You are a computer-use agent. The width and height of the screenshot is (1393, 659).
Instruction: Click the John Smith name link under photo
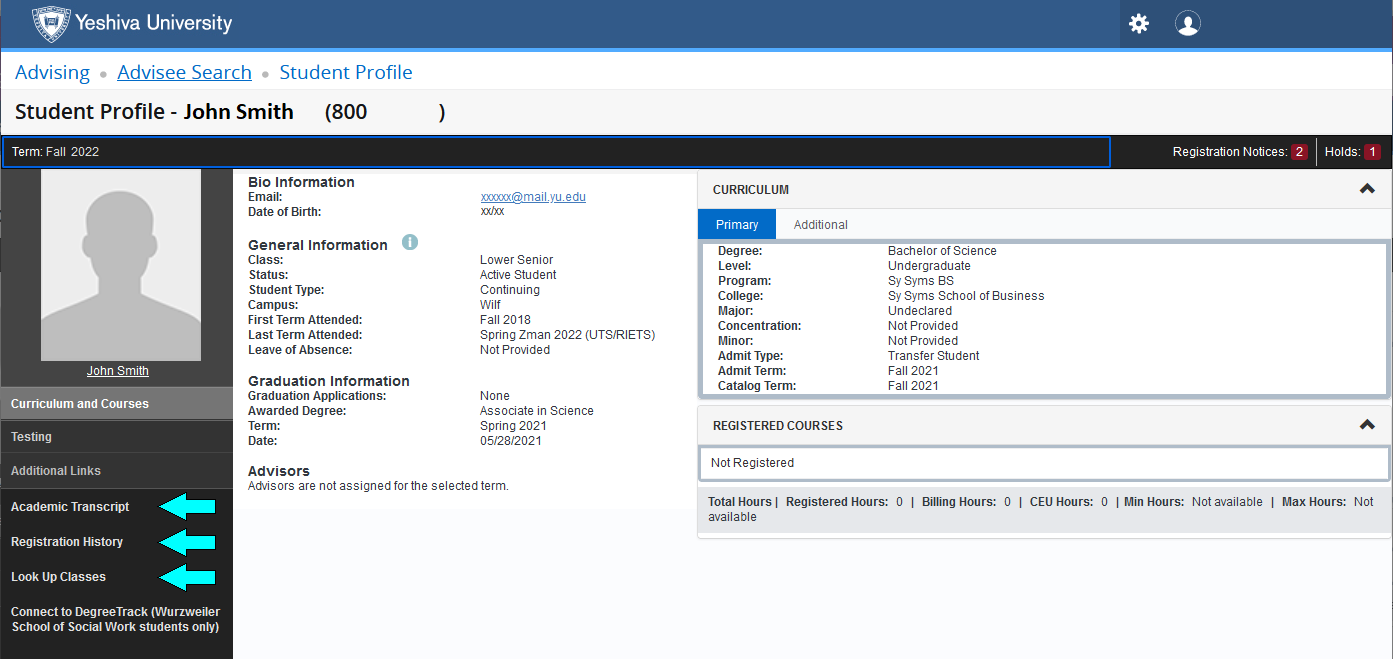coord(117,371)
